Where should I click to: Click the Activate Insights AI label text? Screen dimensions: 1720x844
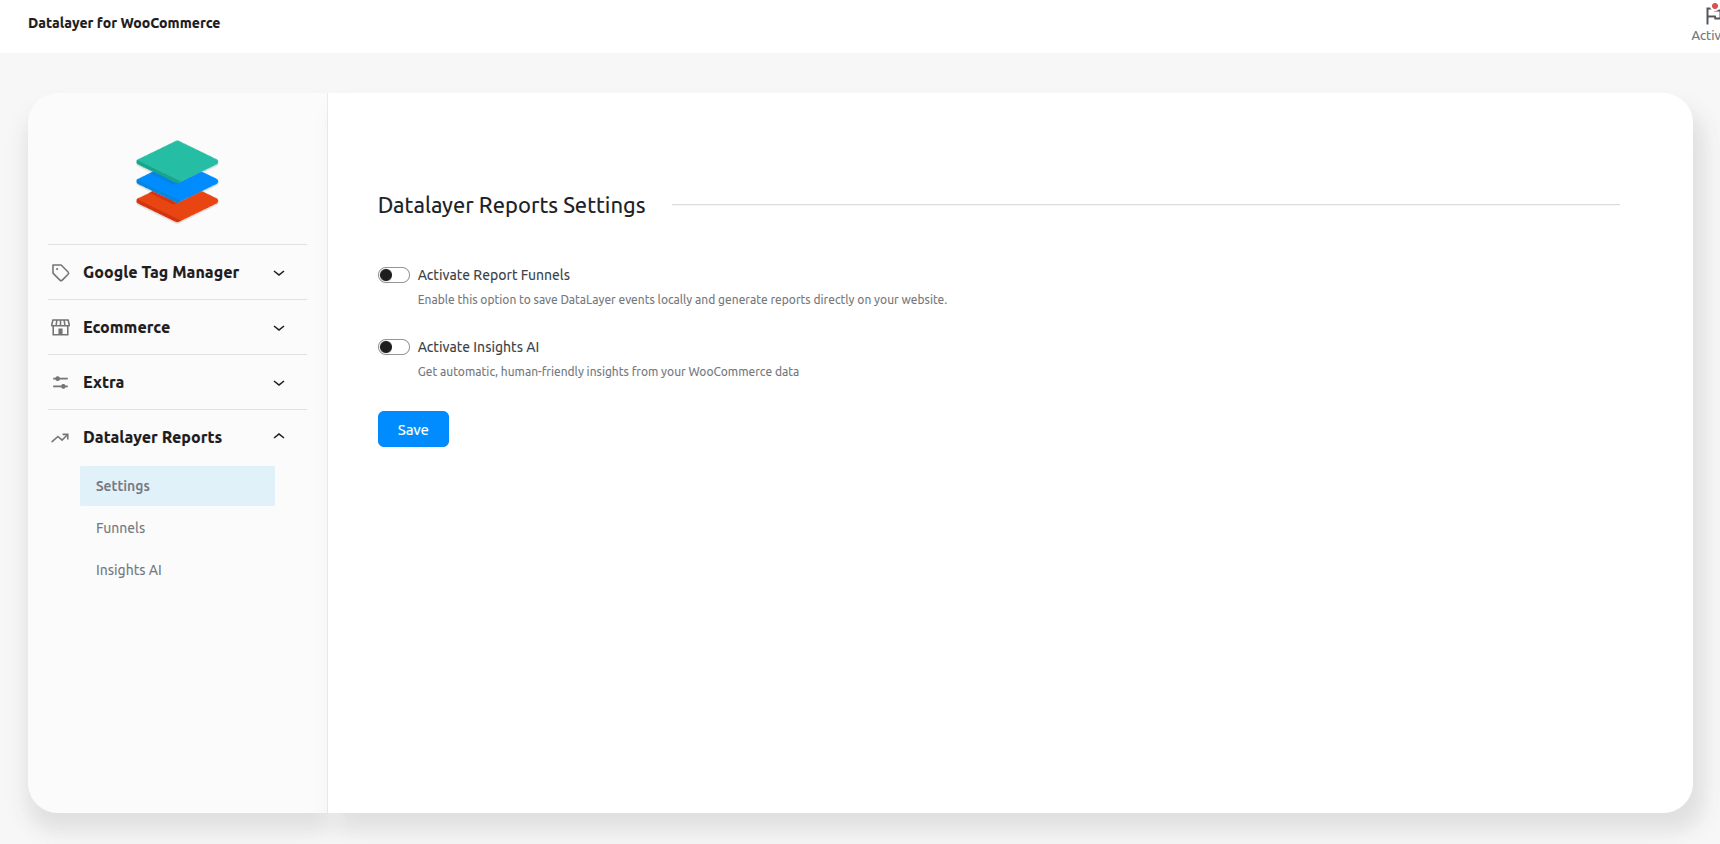pos(478,347)
